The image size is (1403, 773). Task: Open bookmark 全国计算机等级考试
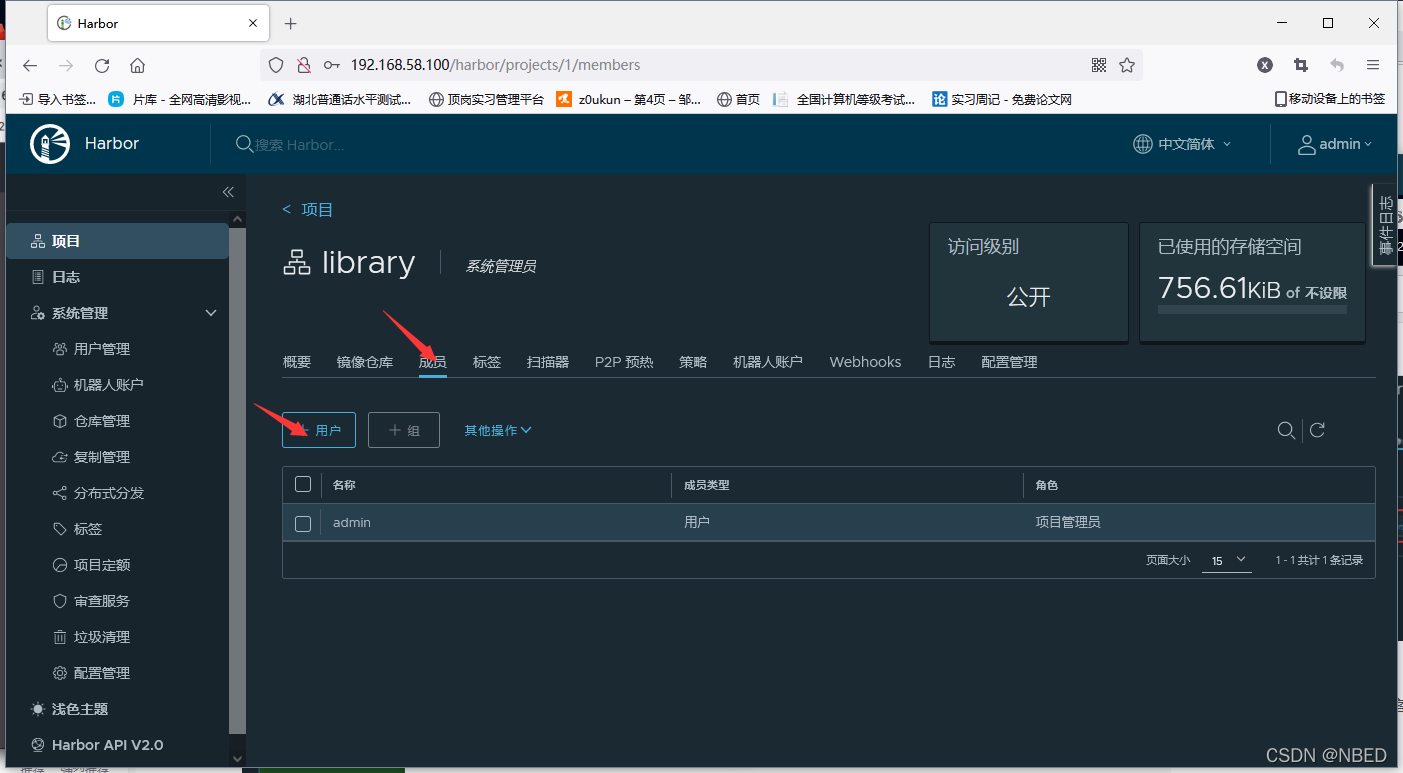[846, 99]
